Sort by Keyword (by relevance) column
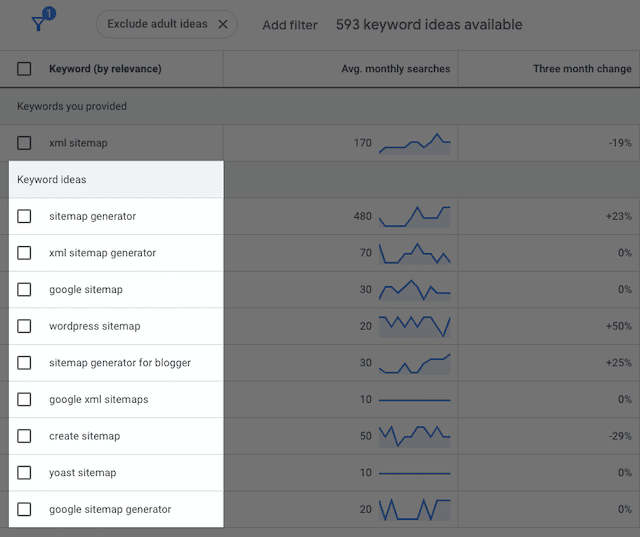This screenshot has width=640, height=537. (x=105, y=69)
